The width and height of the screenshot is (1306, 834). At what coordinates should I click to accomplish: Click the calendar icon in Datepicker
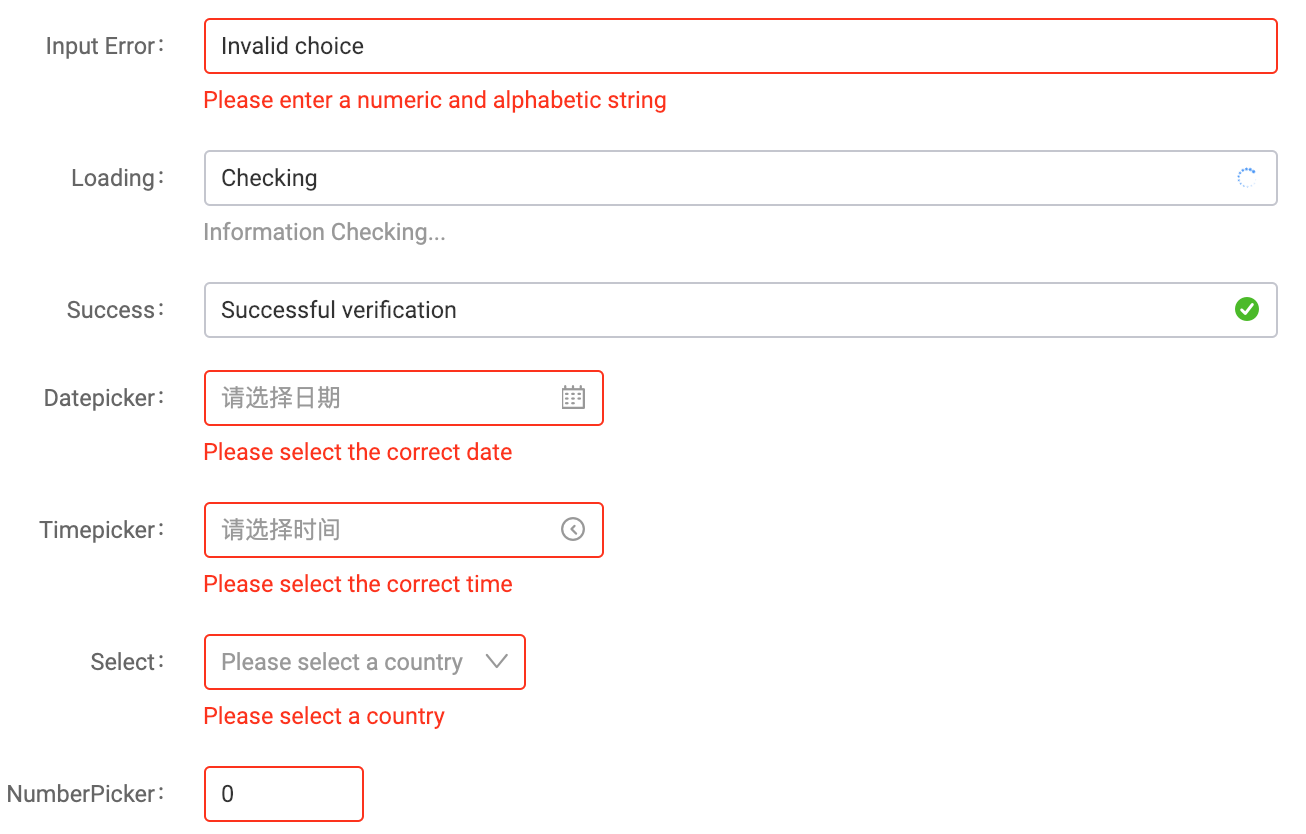(573, 398)
